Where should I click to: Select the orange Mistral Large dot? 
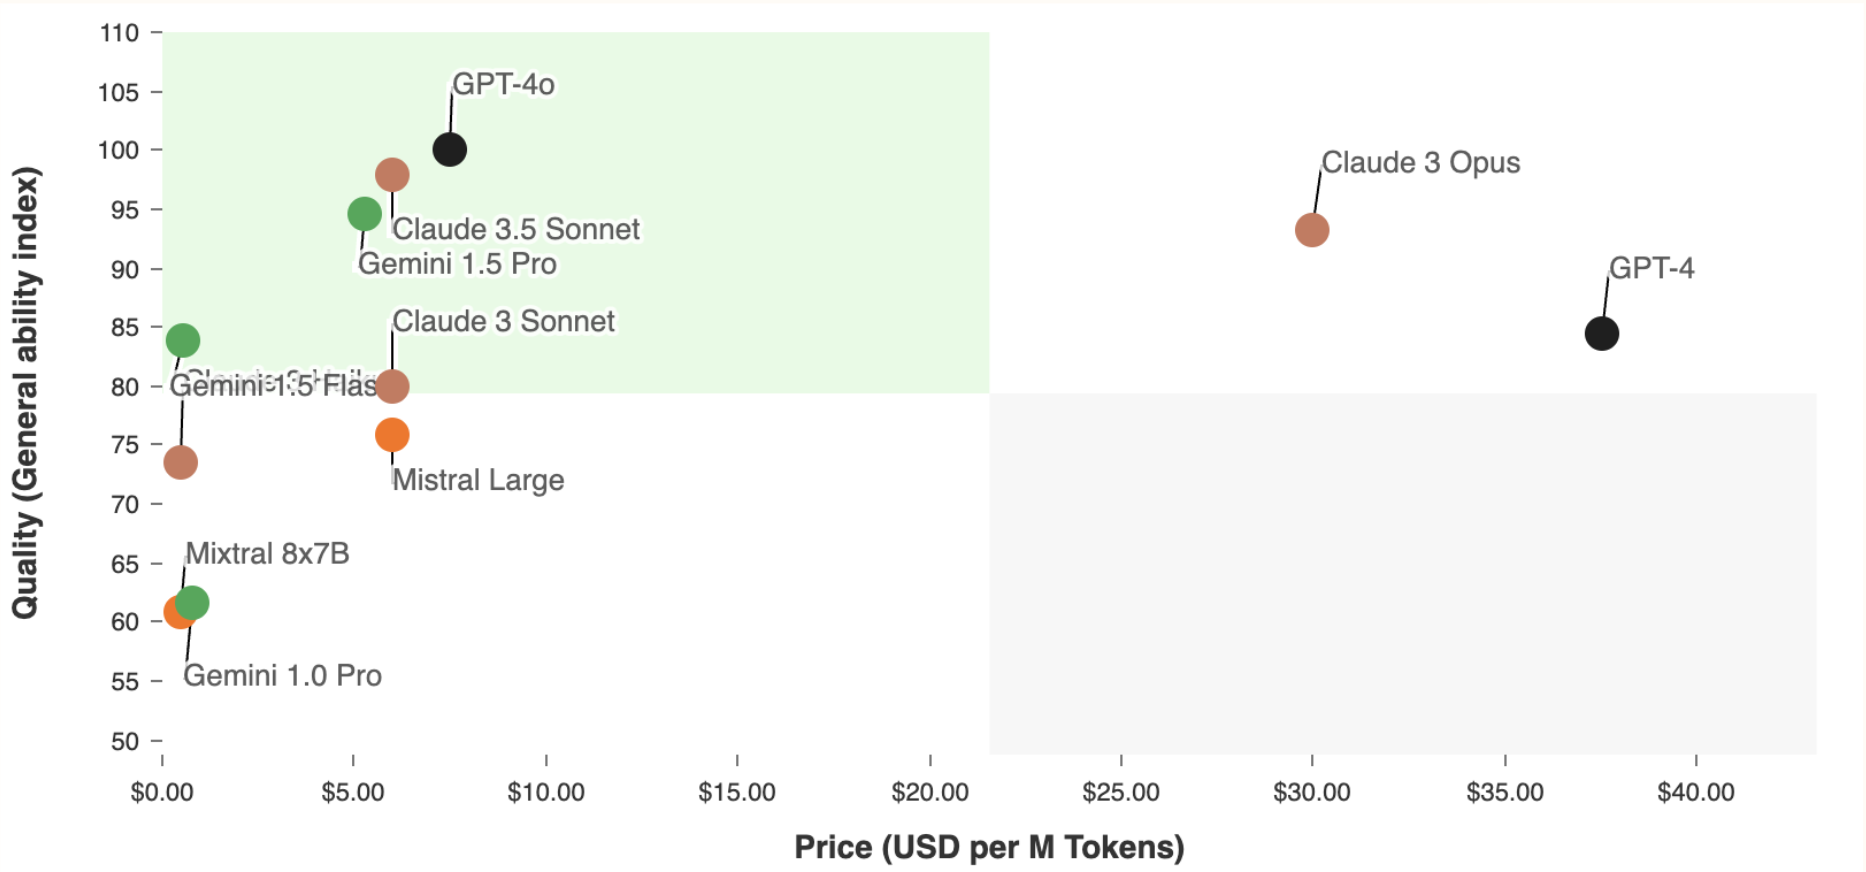pyautogui.click(x=392, y=435)
